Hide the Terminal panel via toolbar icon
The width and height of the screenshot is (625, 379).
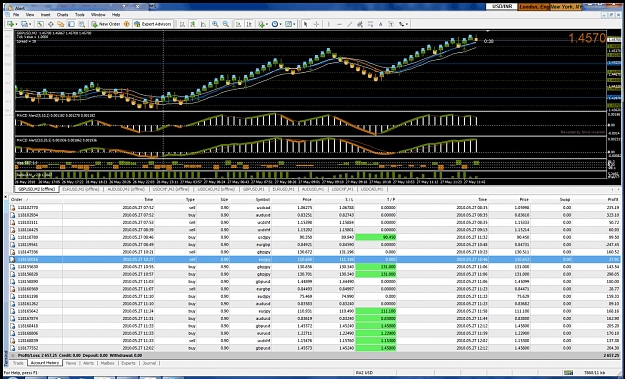pos(71,24)
